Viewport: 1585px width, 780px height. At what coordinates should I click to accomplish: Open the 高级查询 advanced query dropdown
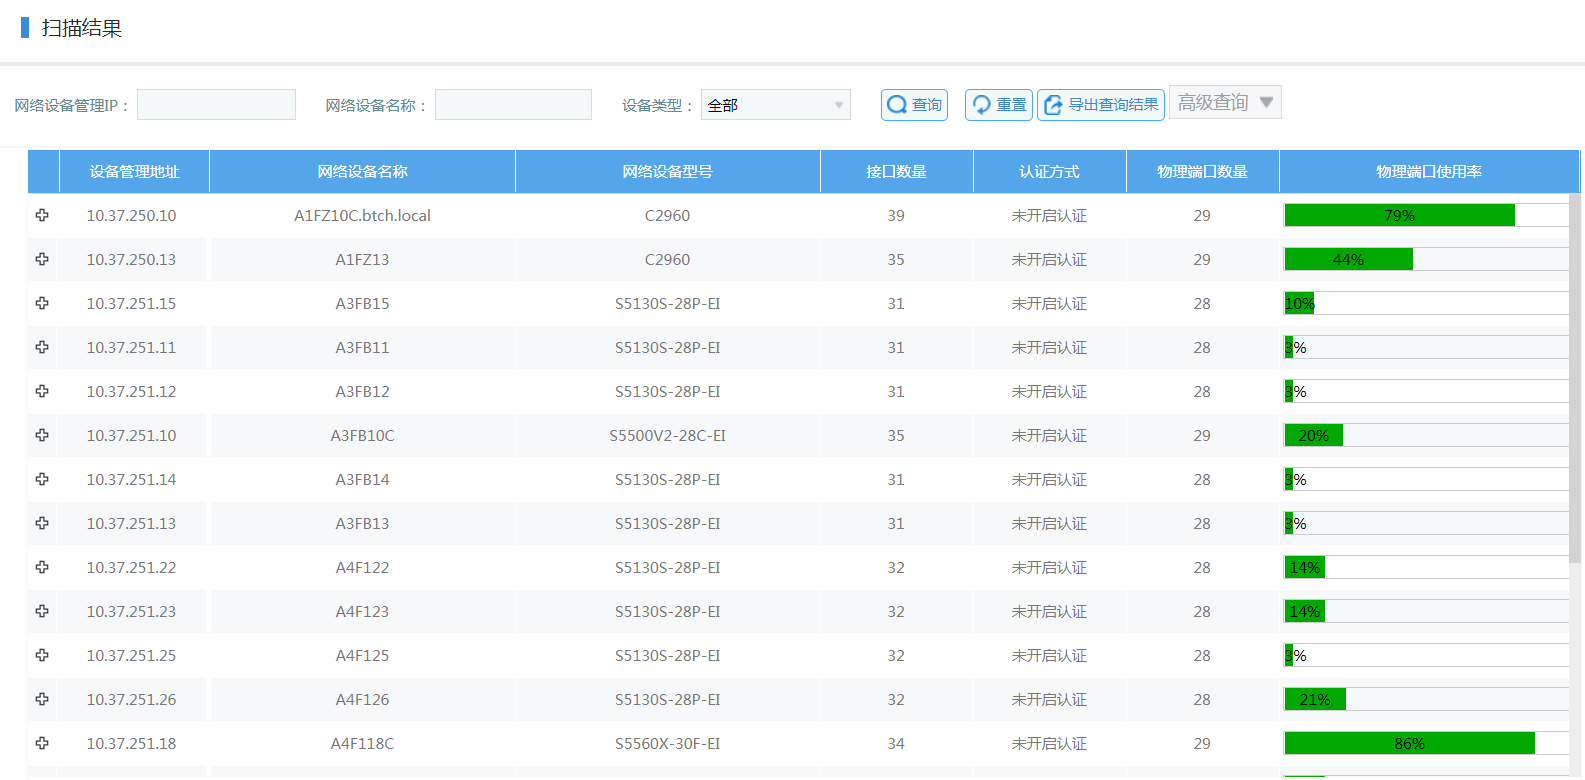(x=1225, y=102)
